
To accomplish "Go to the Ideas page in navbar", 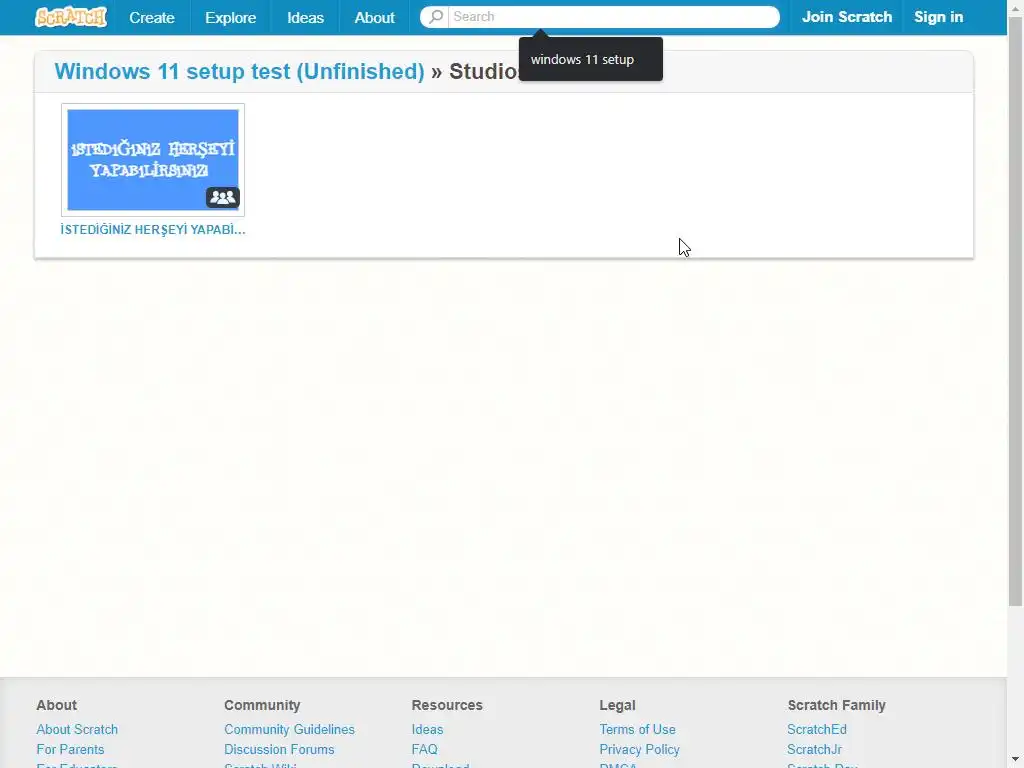I will point(306,18).
